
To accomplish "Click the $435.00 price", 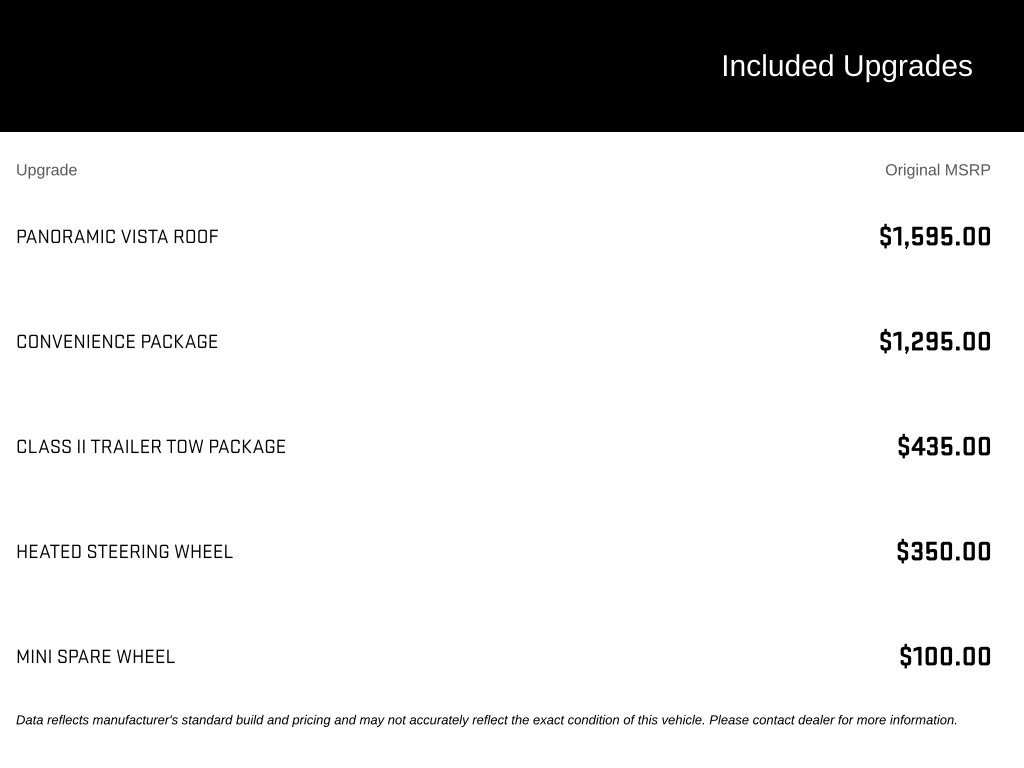I will pos(944,447).
